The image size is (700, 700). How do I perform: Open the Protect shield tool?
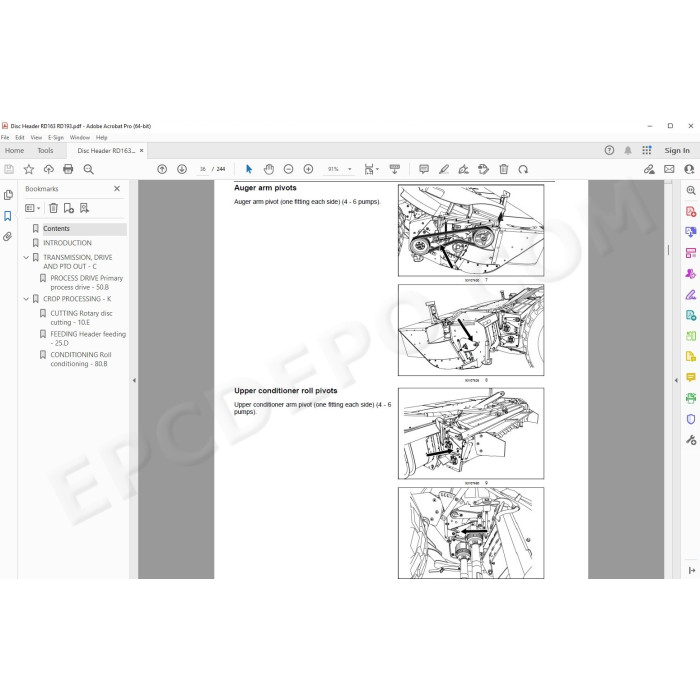tap(691, 419)
